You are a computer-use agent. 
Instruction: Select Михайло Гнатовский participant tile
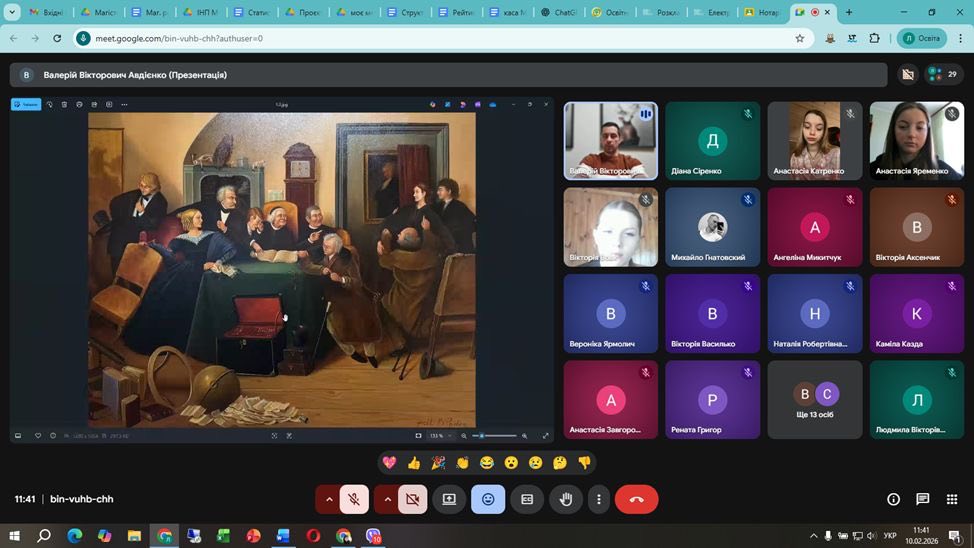pos(712,227)
